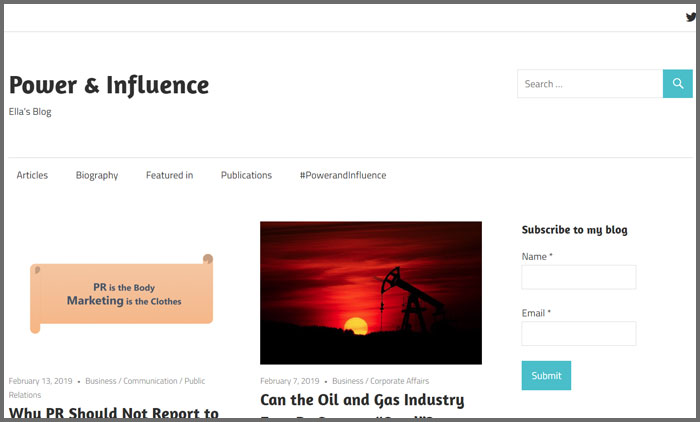This screenshot has height=422, width=700.
Task: Click the Ella's Blog tagline
Action: tap(30, 112)
